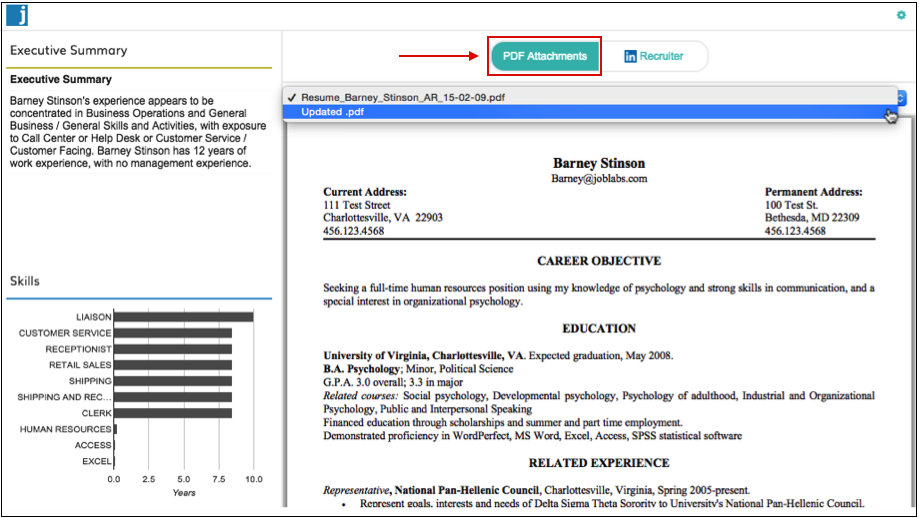Click the B.A. Psychology line
The image size is (919, 518).
pos(418,369)
